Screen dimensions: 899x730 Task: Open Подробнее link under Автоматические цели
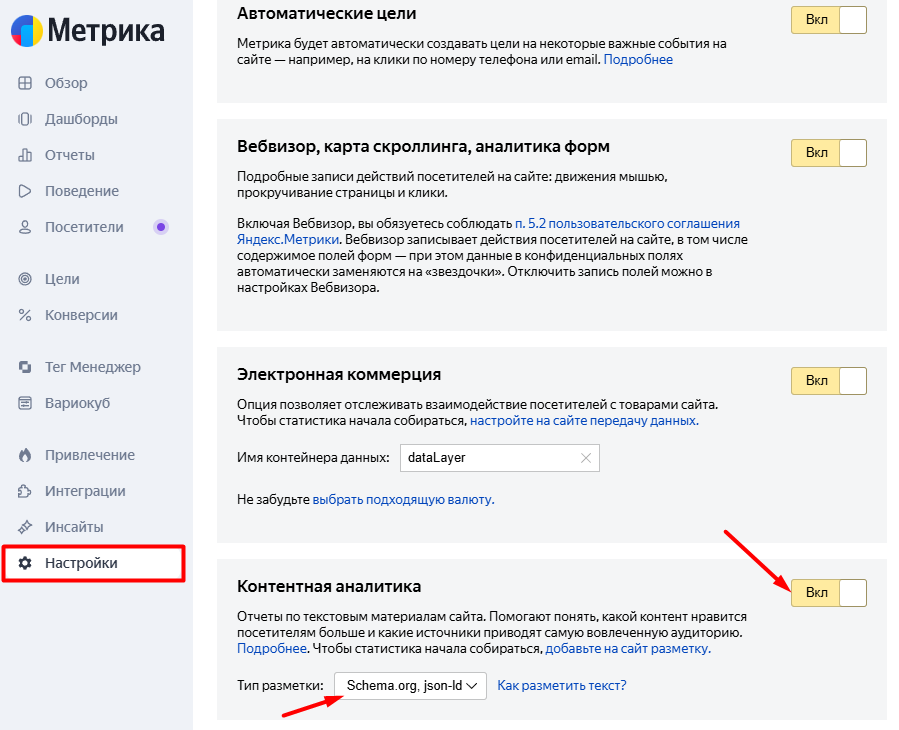point(638,60)
